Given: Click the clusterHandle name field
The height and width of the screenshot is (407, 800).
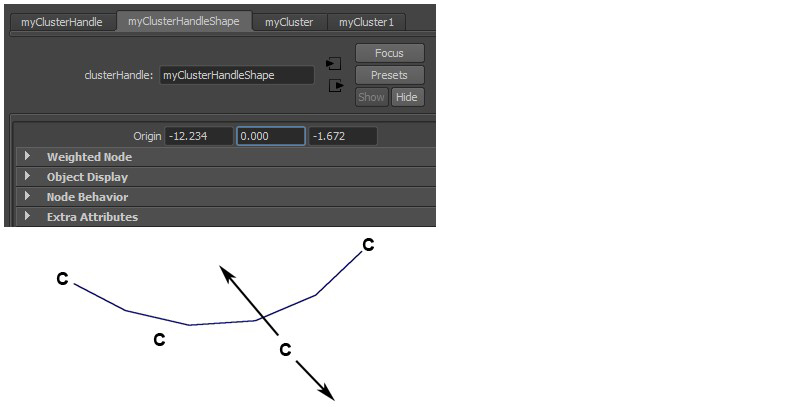Looking at the screenshot, I should (x=237, y=75).
